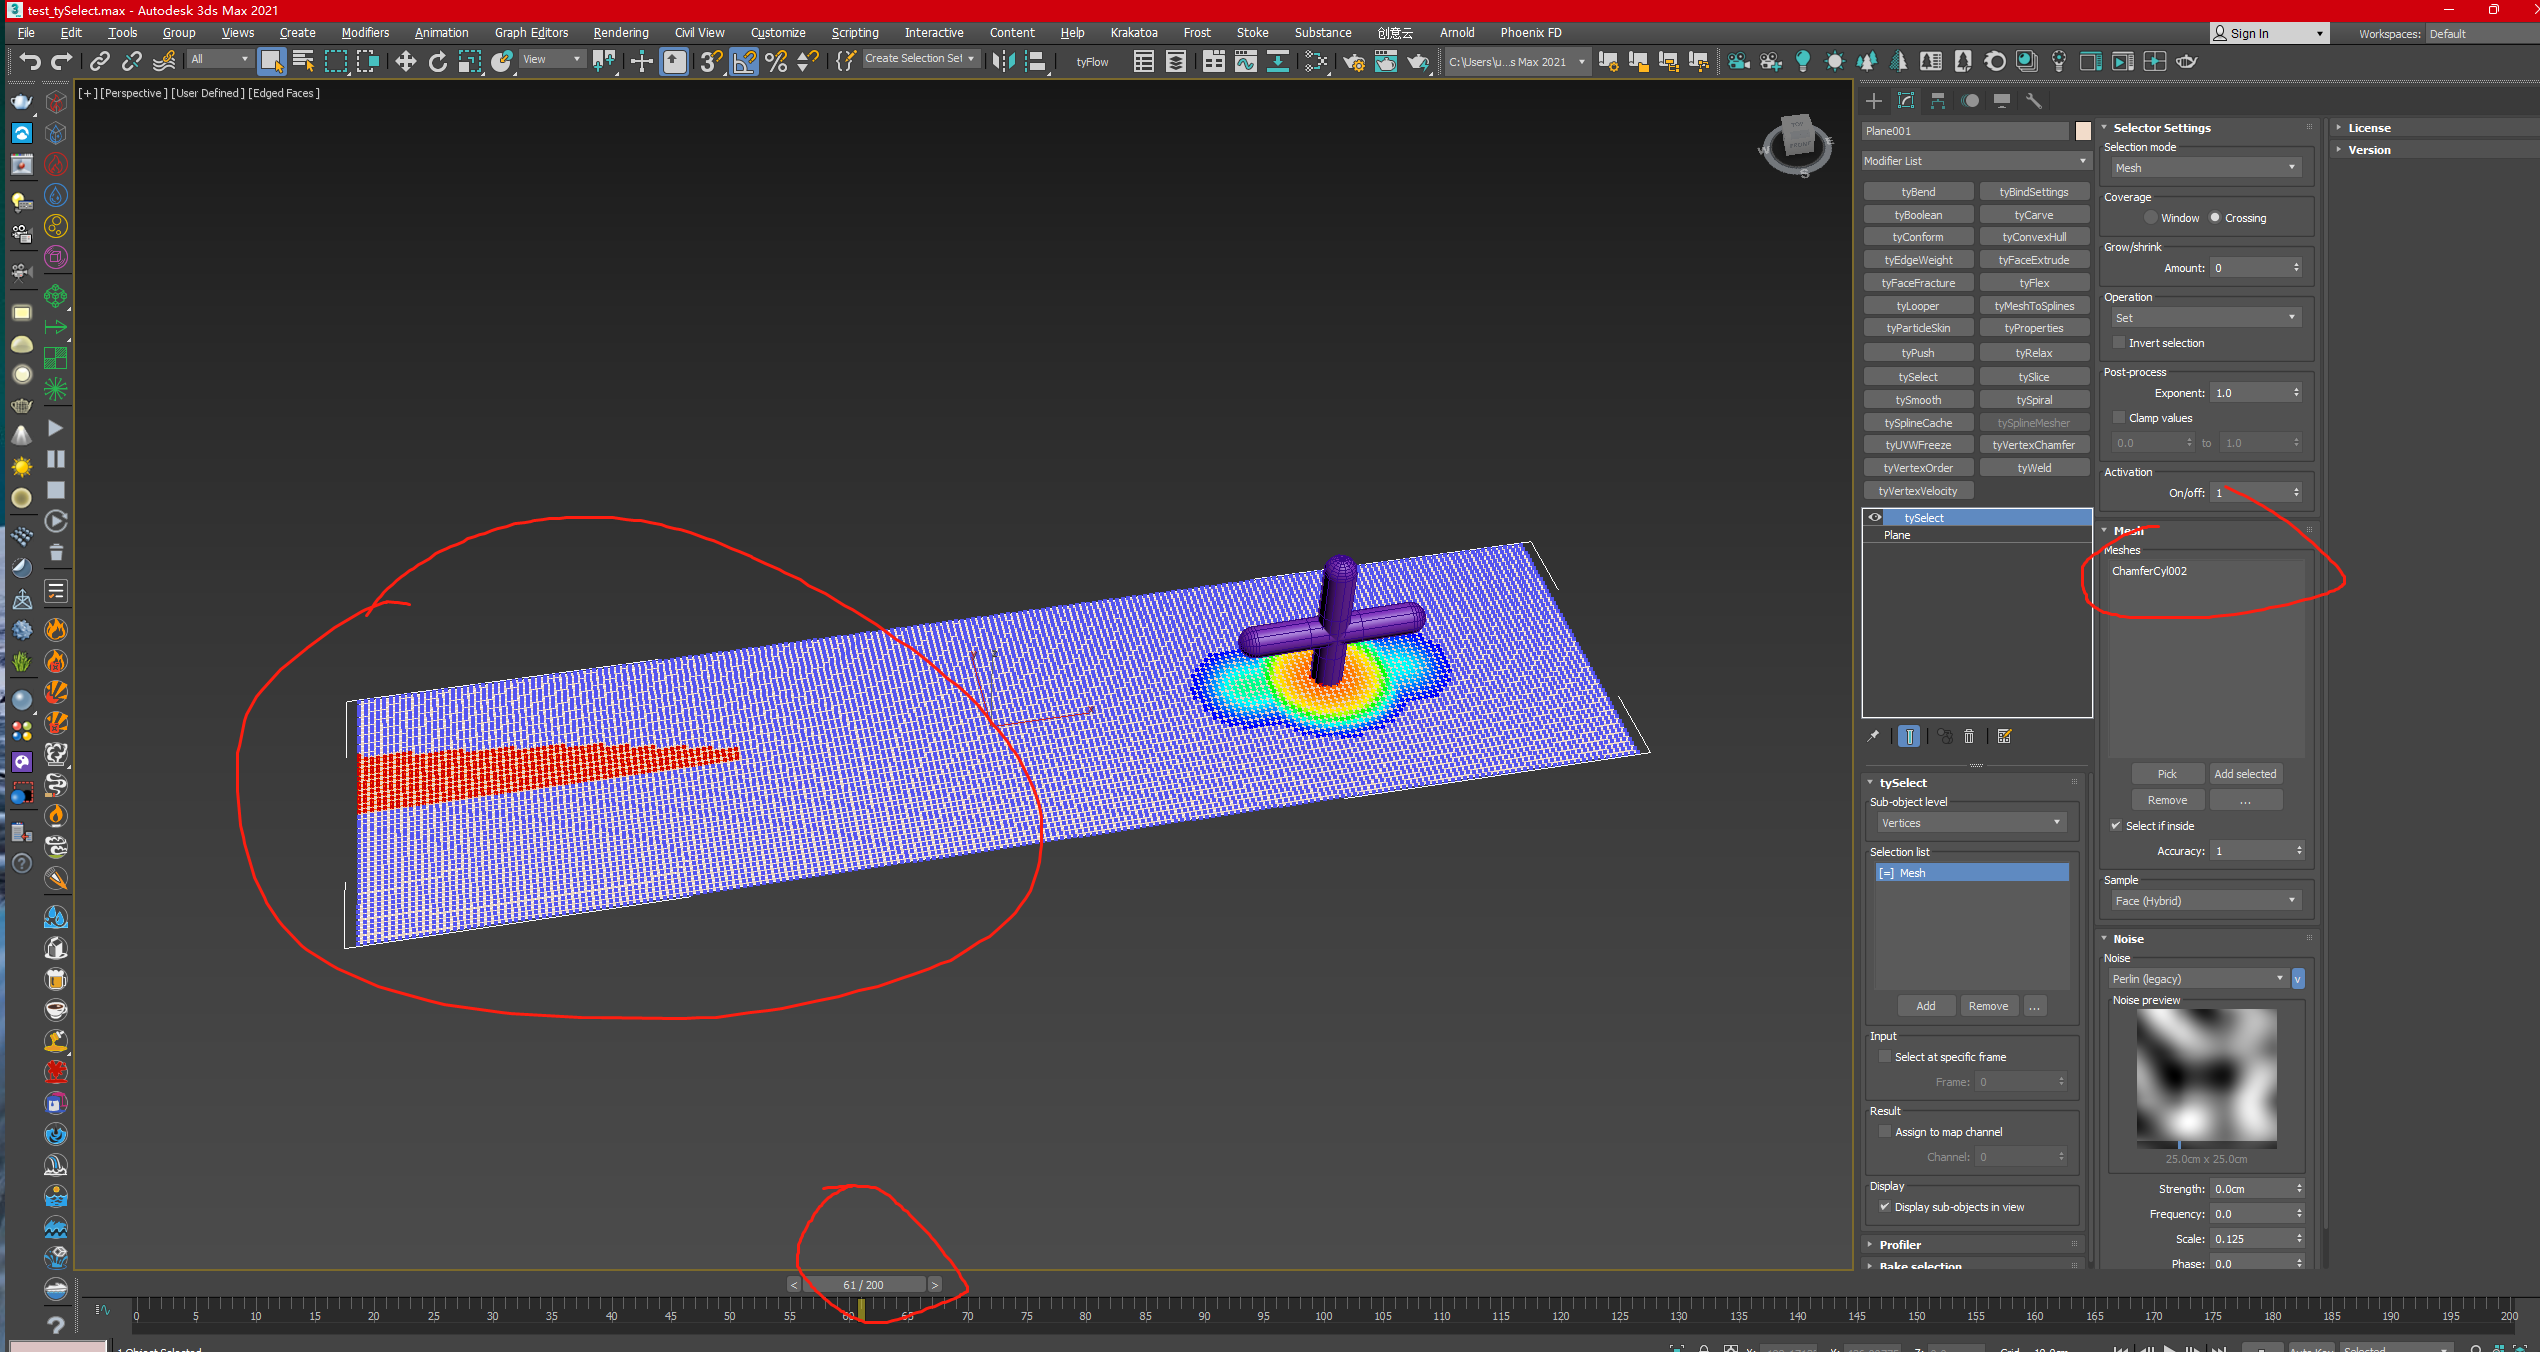Open the Rendered Frame Window icon

coord(1385,62)
